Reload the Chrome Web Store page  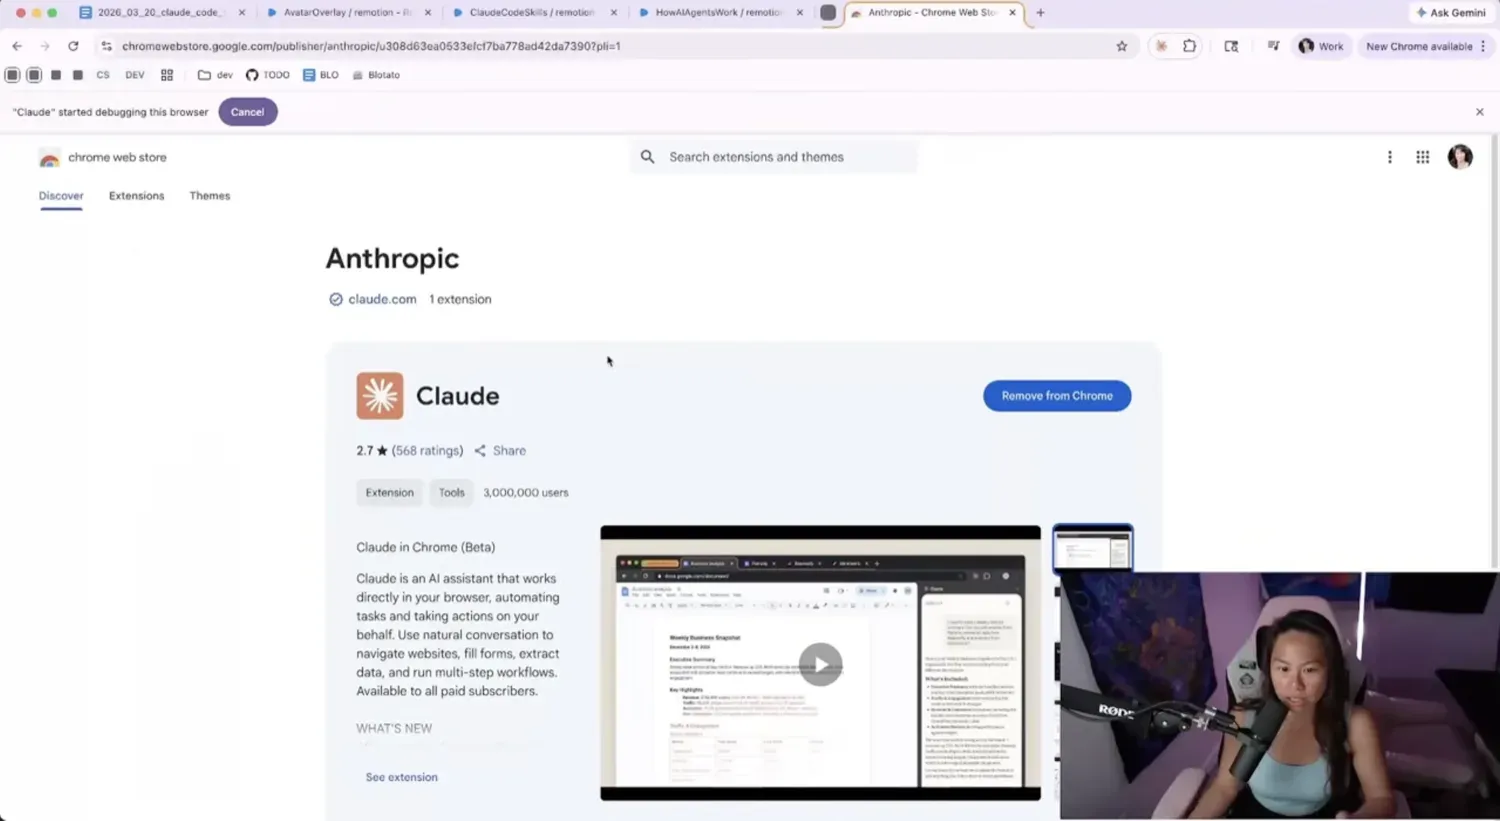point(73,46)
